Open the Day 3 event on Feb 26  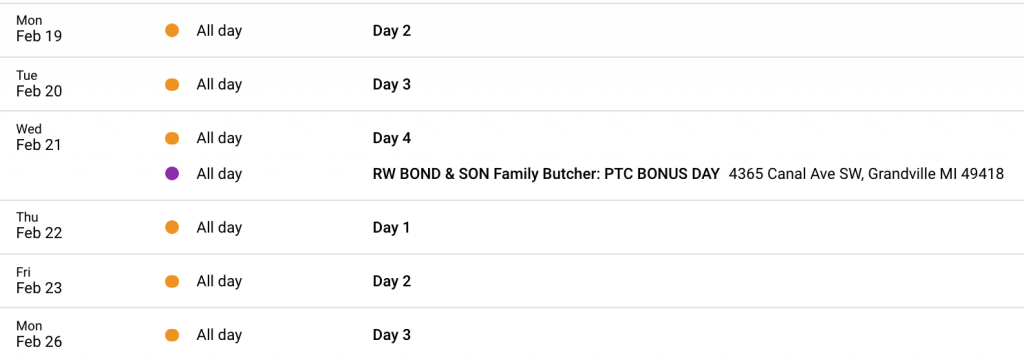392,335
